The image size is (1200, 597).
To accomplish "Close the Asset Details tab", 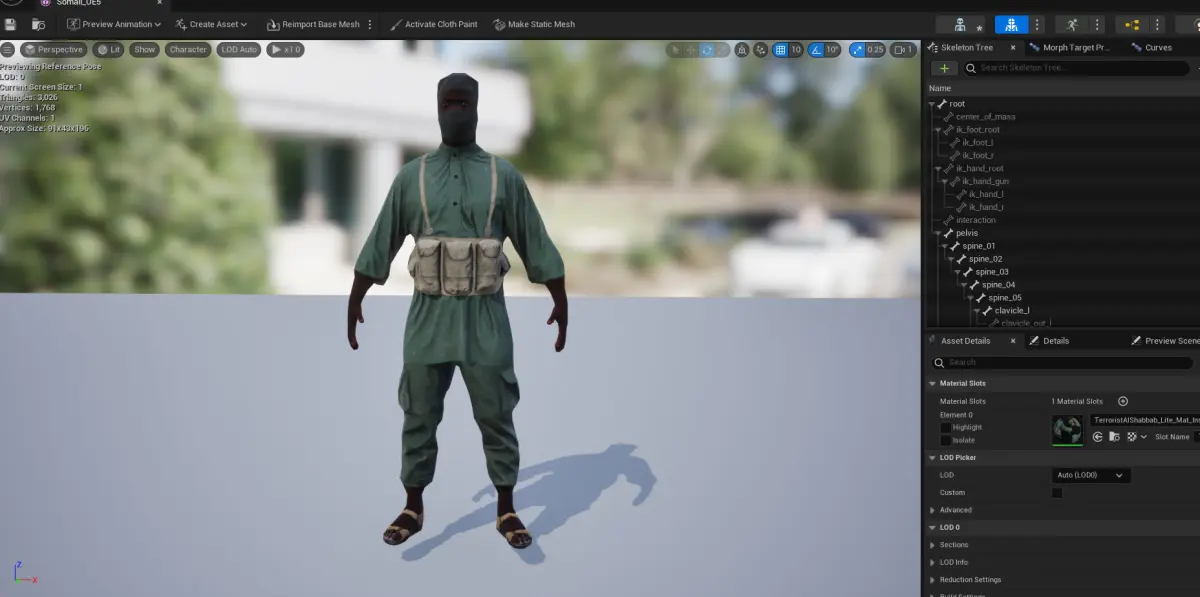I will [1012, 341].
